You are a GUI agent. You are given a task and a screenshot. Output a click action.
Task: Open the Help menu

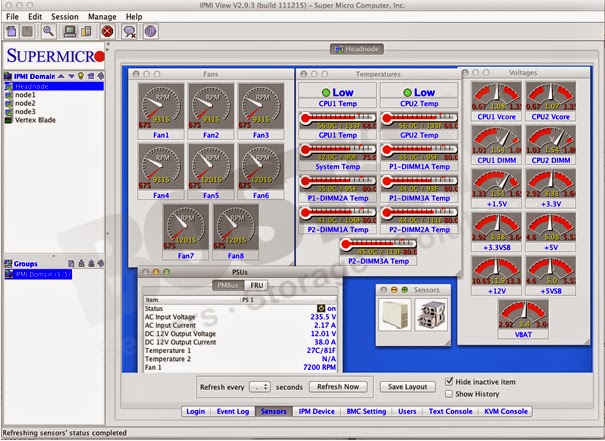pos(134,17)
